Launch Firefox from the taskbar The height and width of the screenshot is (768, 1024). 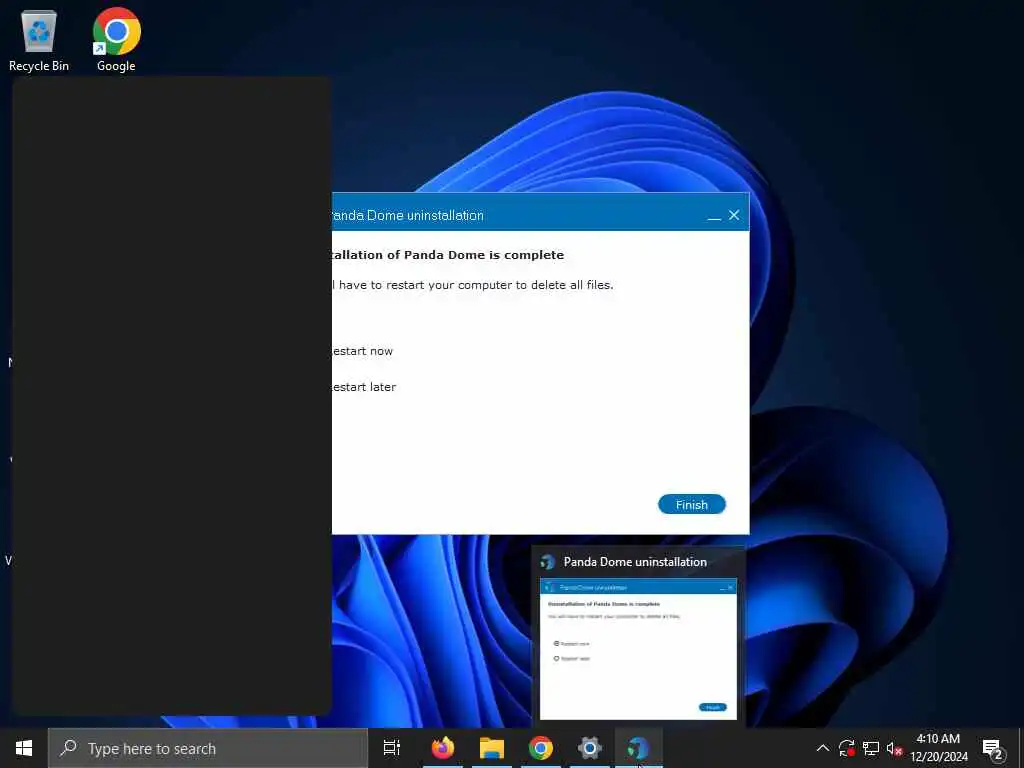442,748
